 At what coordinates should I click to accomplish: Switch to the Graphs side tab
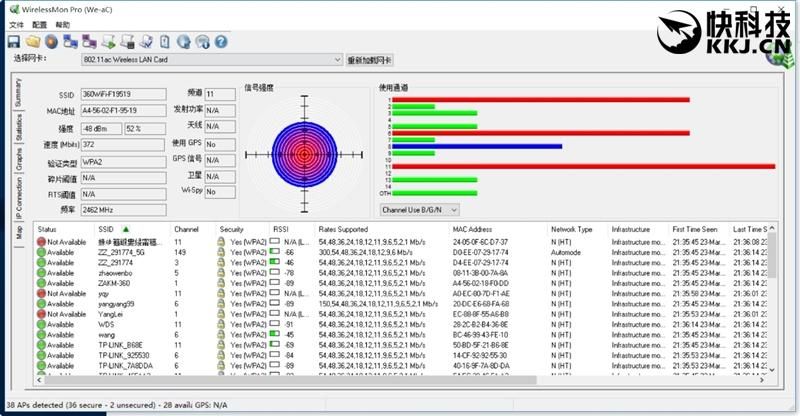click(19, 160)
